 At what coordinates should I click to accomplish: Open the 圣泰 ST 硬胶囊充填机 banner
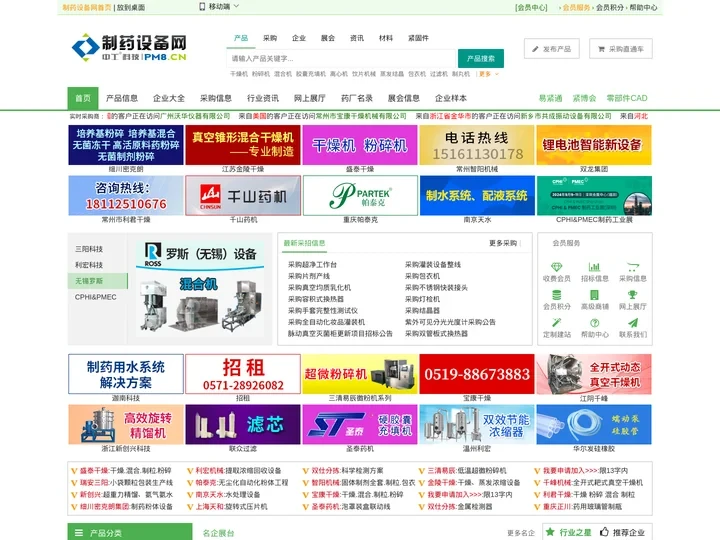coord(360,424)
